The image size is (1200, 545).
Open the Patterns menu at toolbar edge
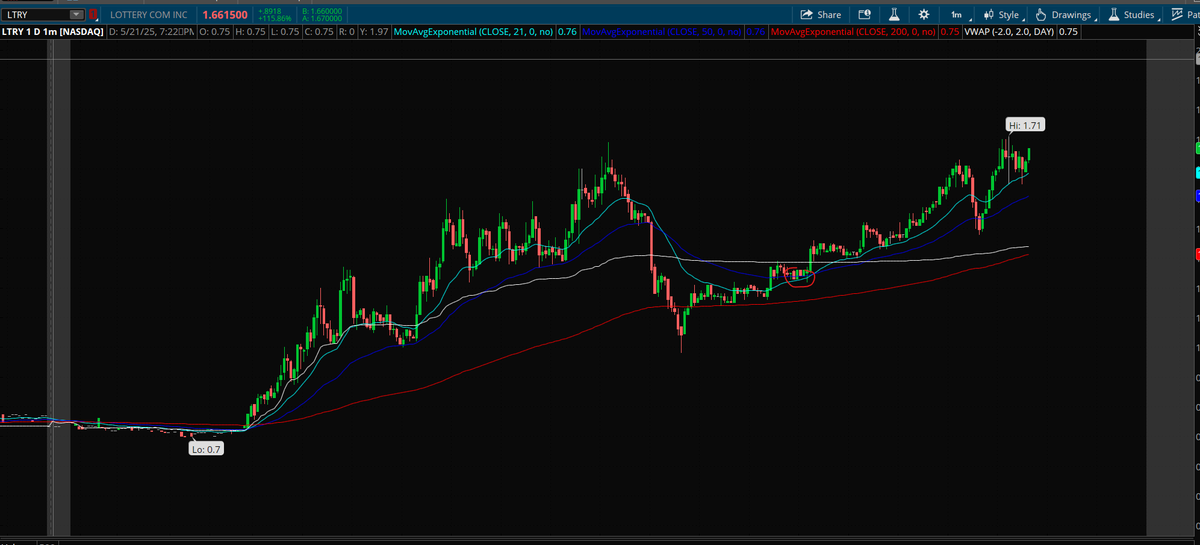coord(1185,15)
